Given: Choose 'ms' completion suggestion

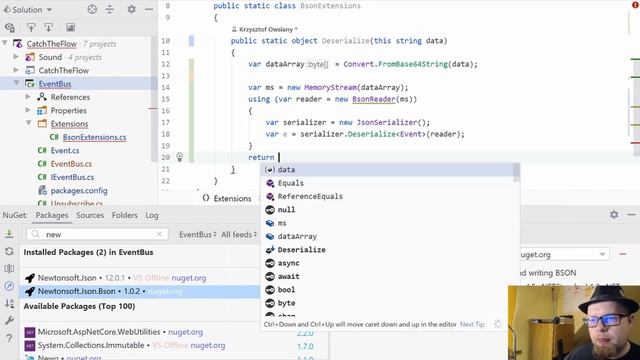Looking at the screenshot, I should [388, 223].
